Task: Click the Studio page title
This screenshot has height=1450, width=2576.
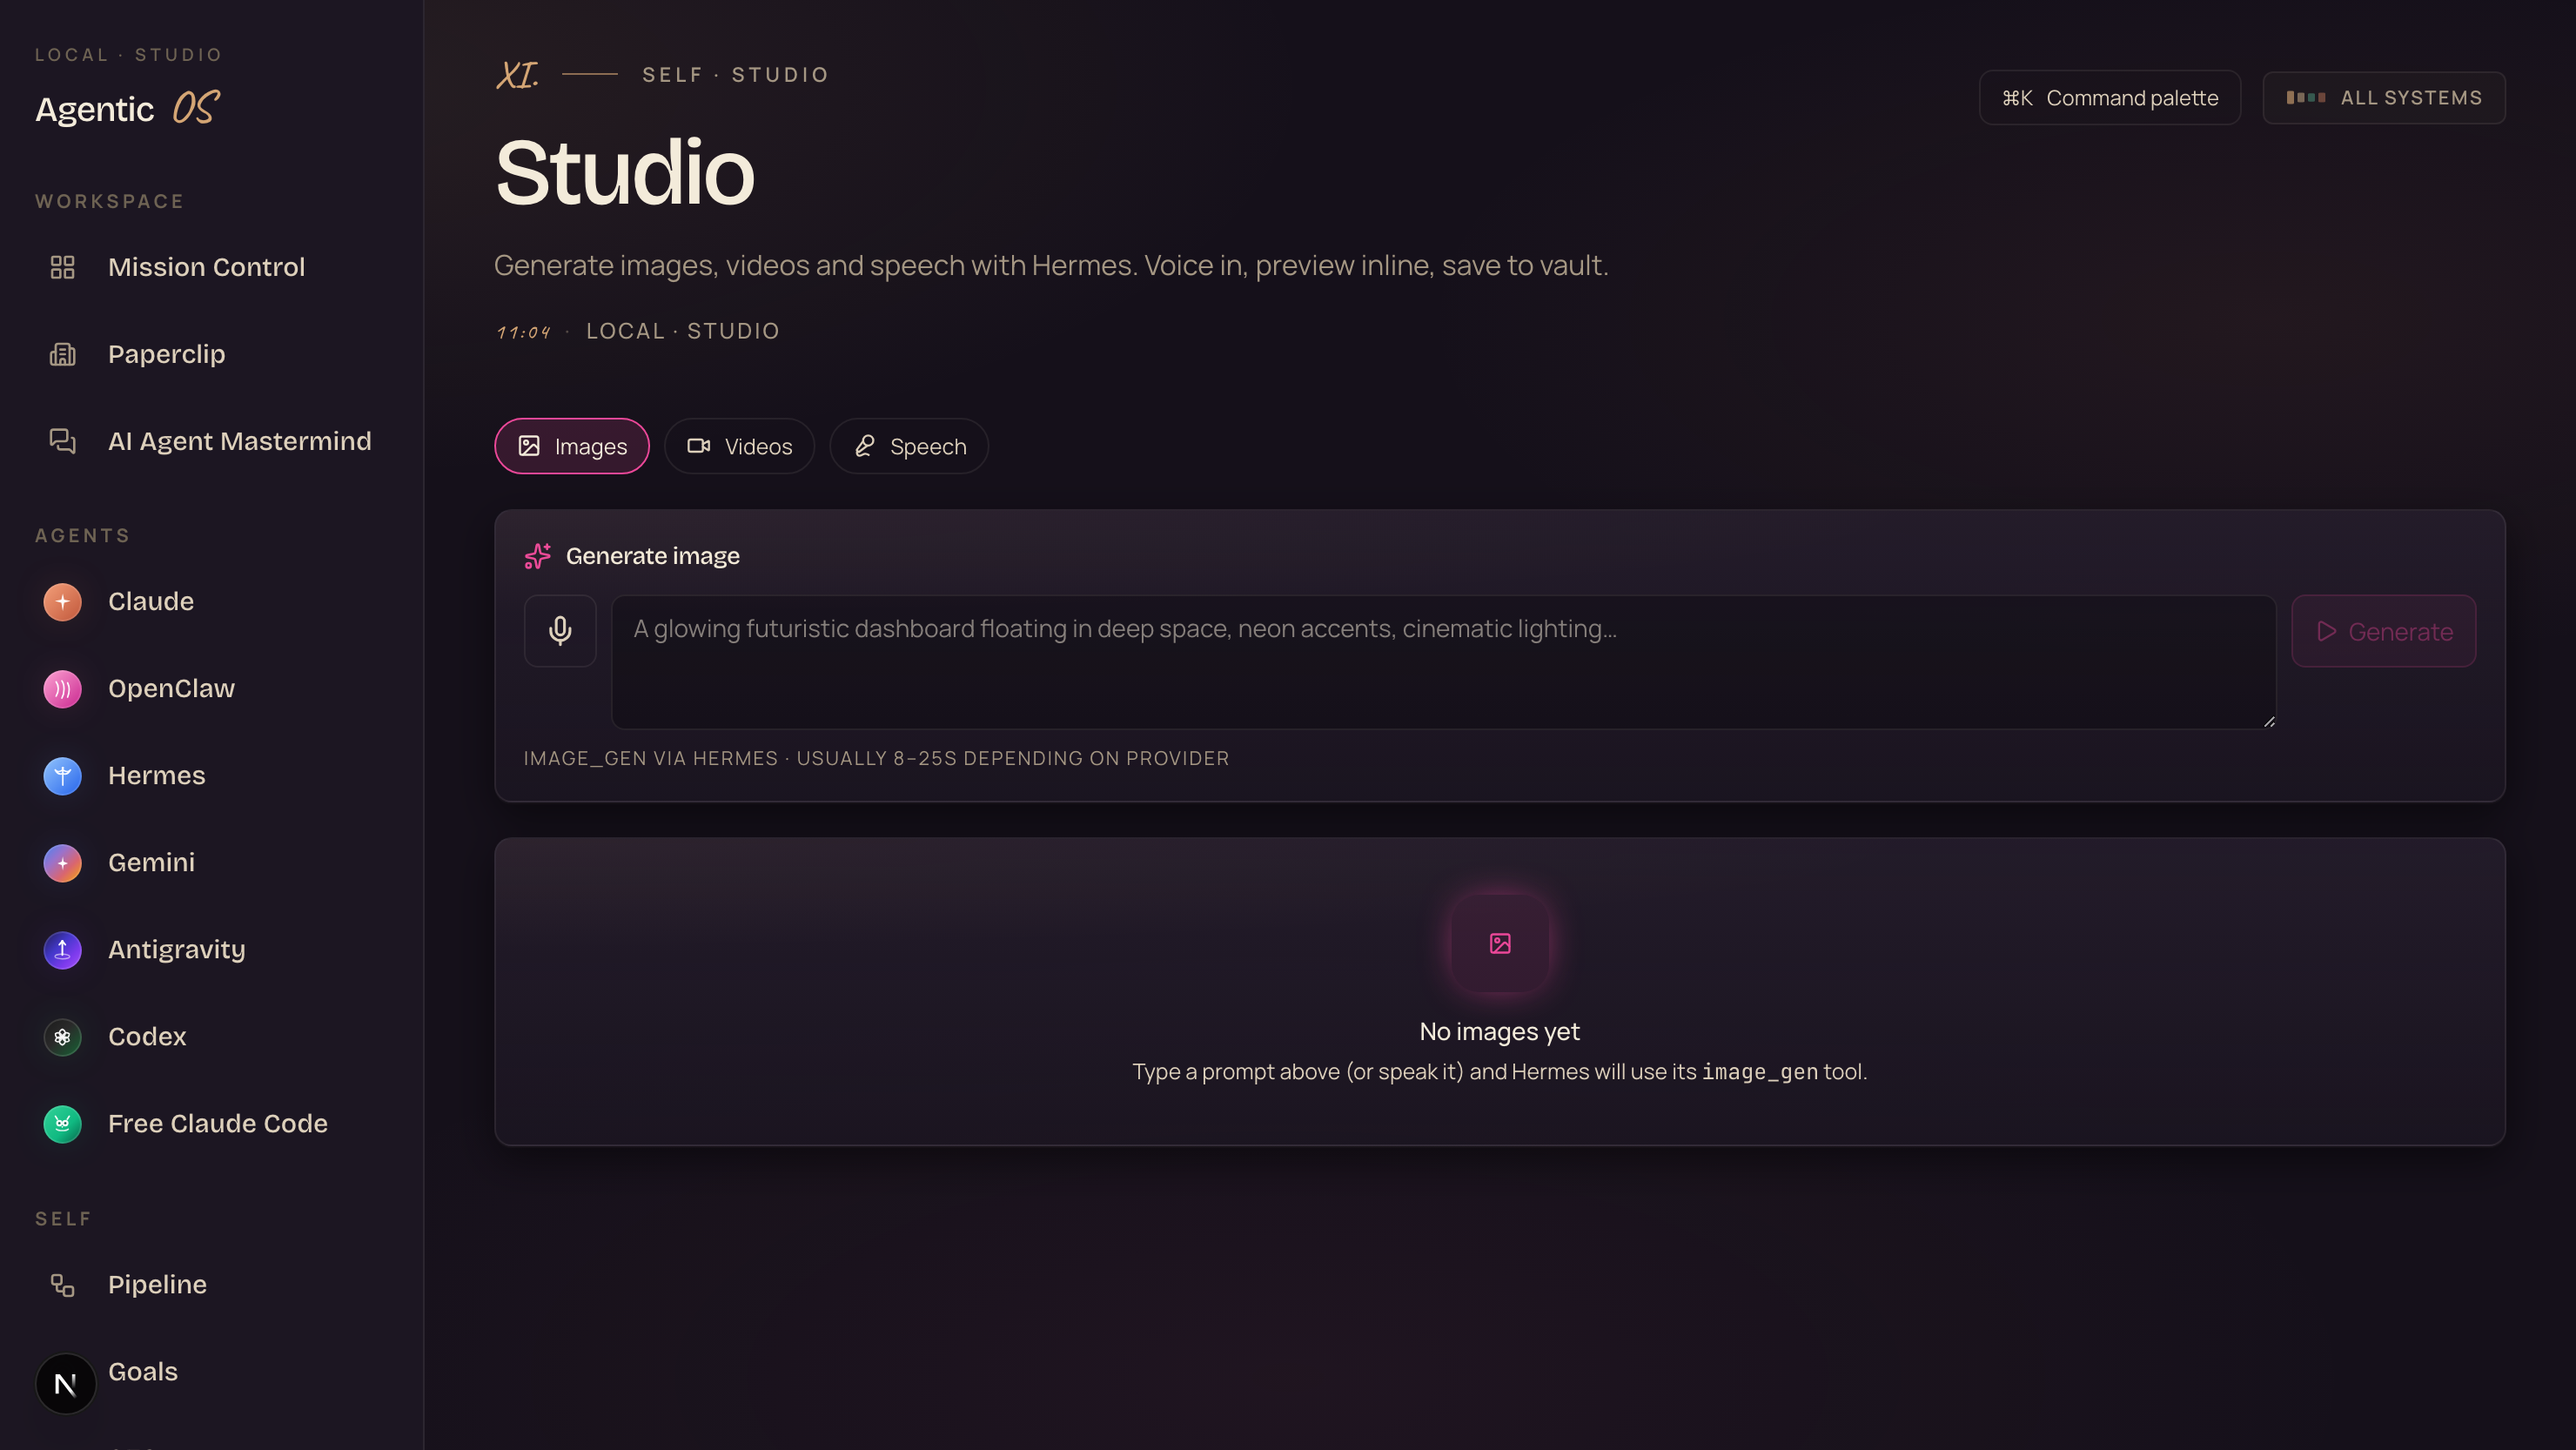Action: 624,172
